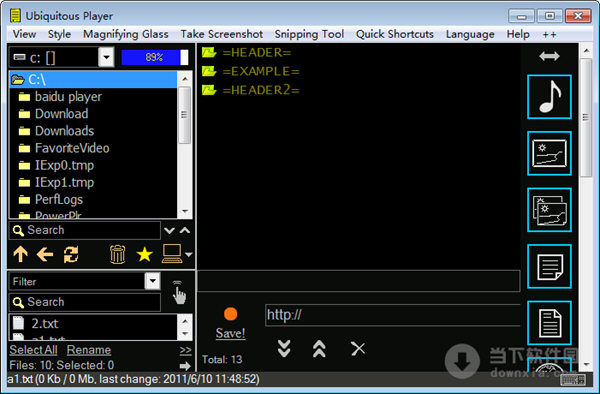Open the =EXAMPLE= playlist entry
Screen dimensions: 600x394
point(251,72)
